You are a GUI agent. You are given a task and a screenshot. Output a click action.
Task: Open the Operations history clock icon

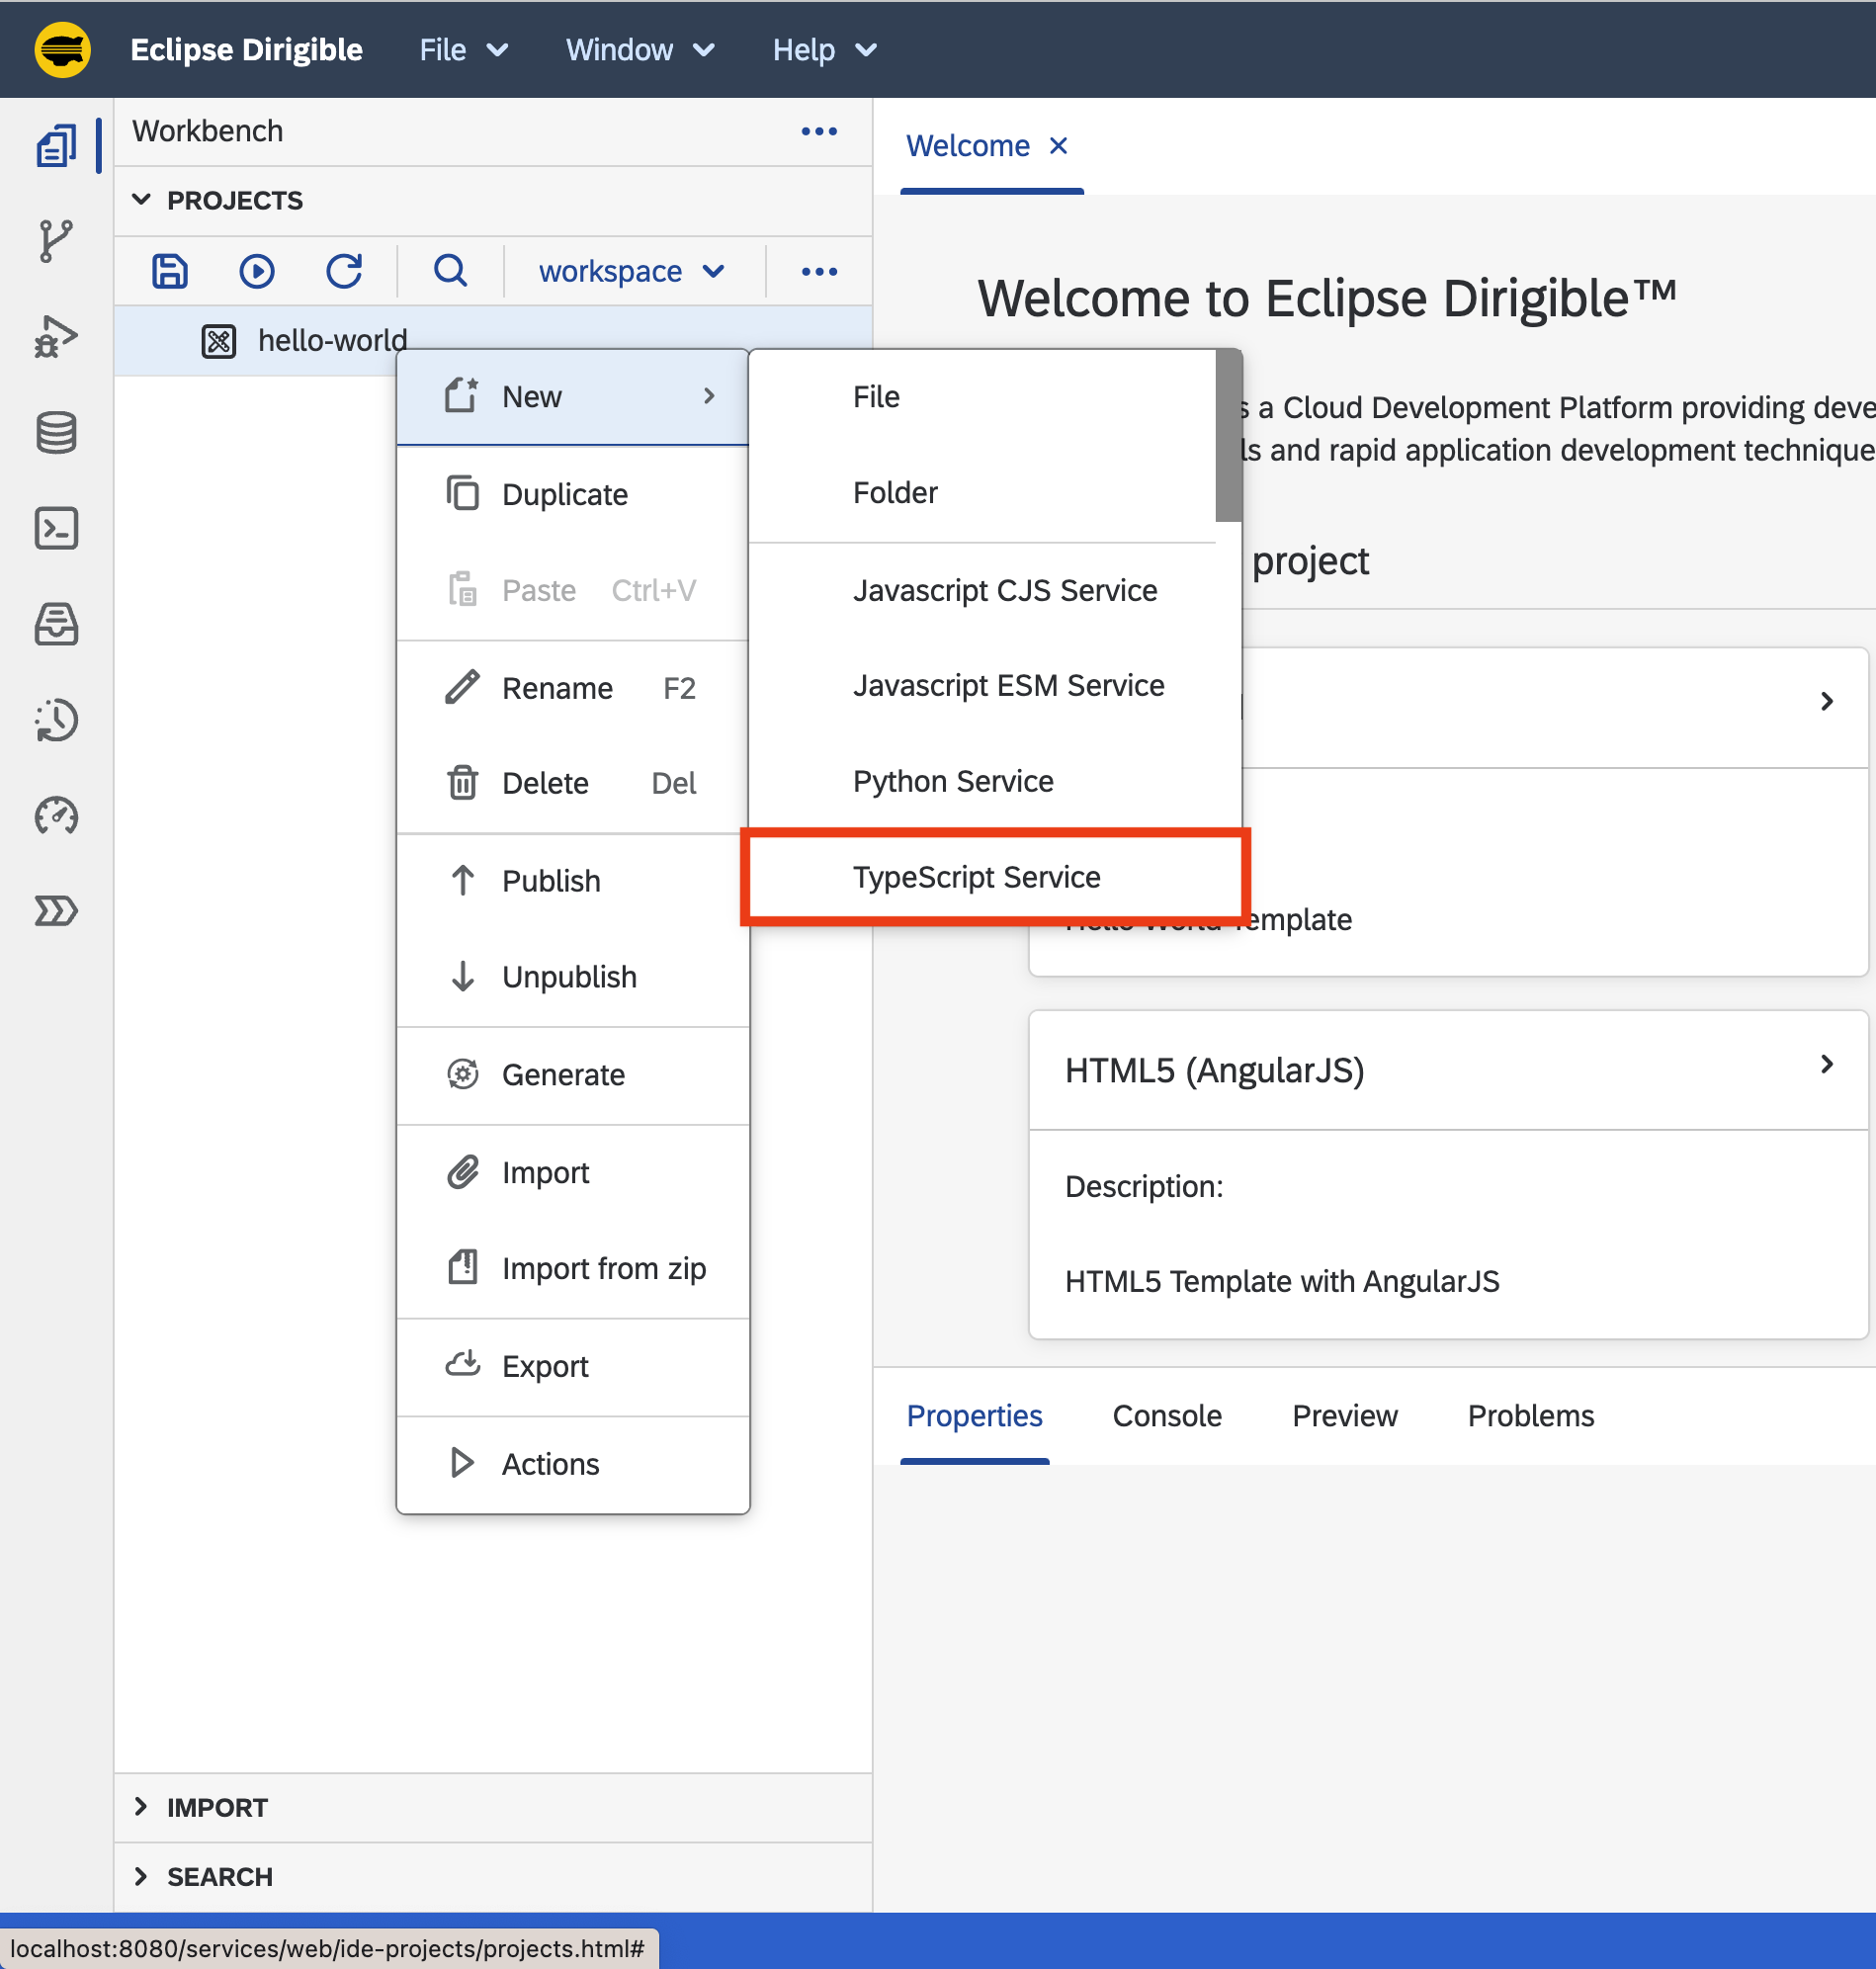57,720
